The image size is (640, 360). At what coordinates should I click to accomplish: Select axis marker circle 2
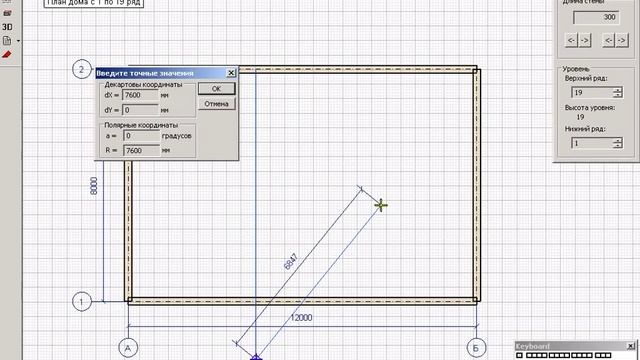tap(82, 69)
